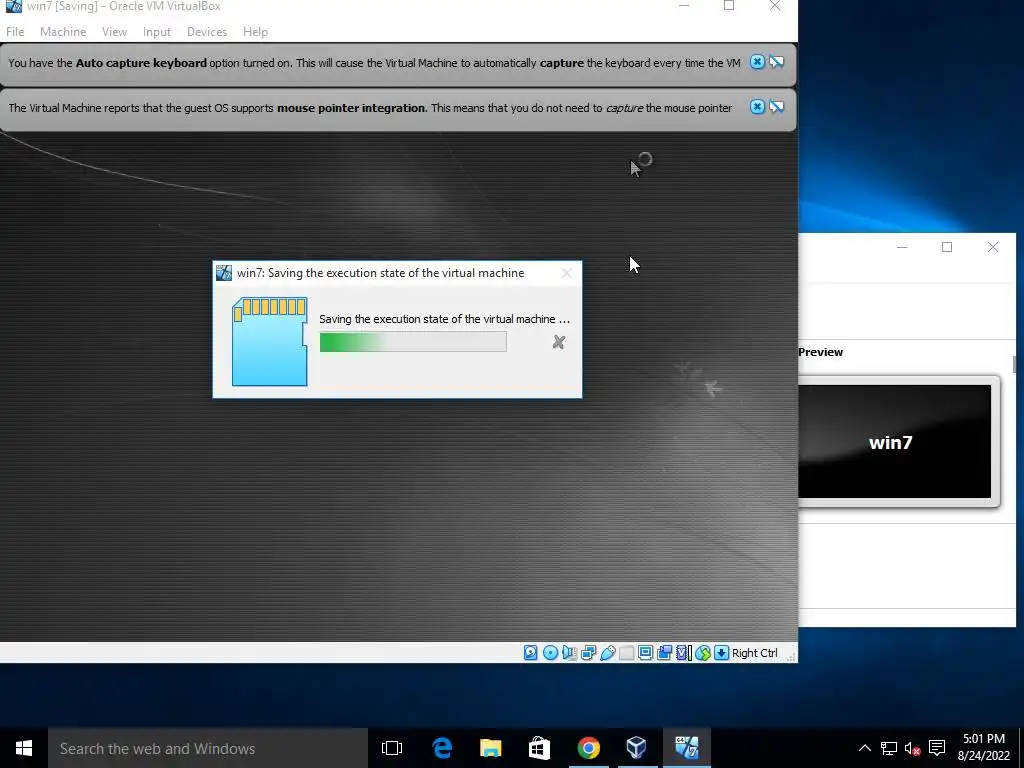Click the Right Ctrl host key label
This screenshot has width=1024, height=768.
(x=754, y=653)
